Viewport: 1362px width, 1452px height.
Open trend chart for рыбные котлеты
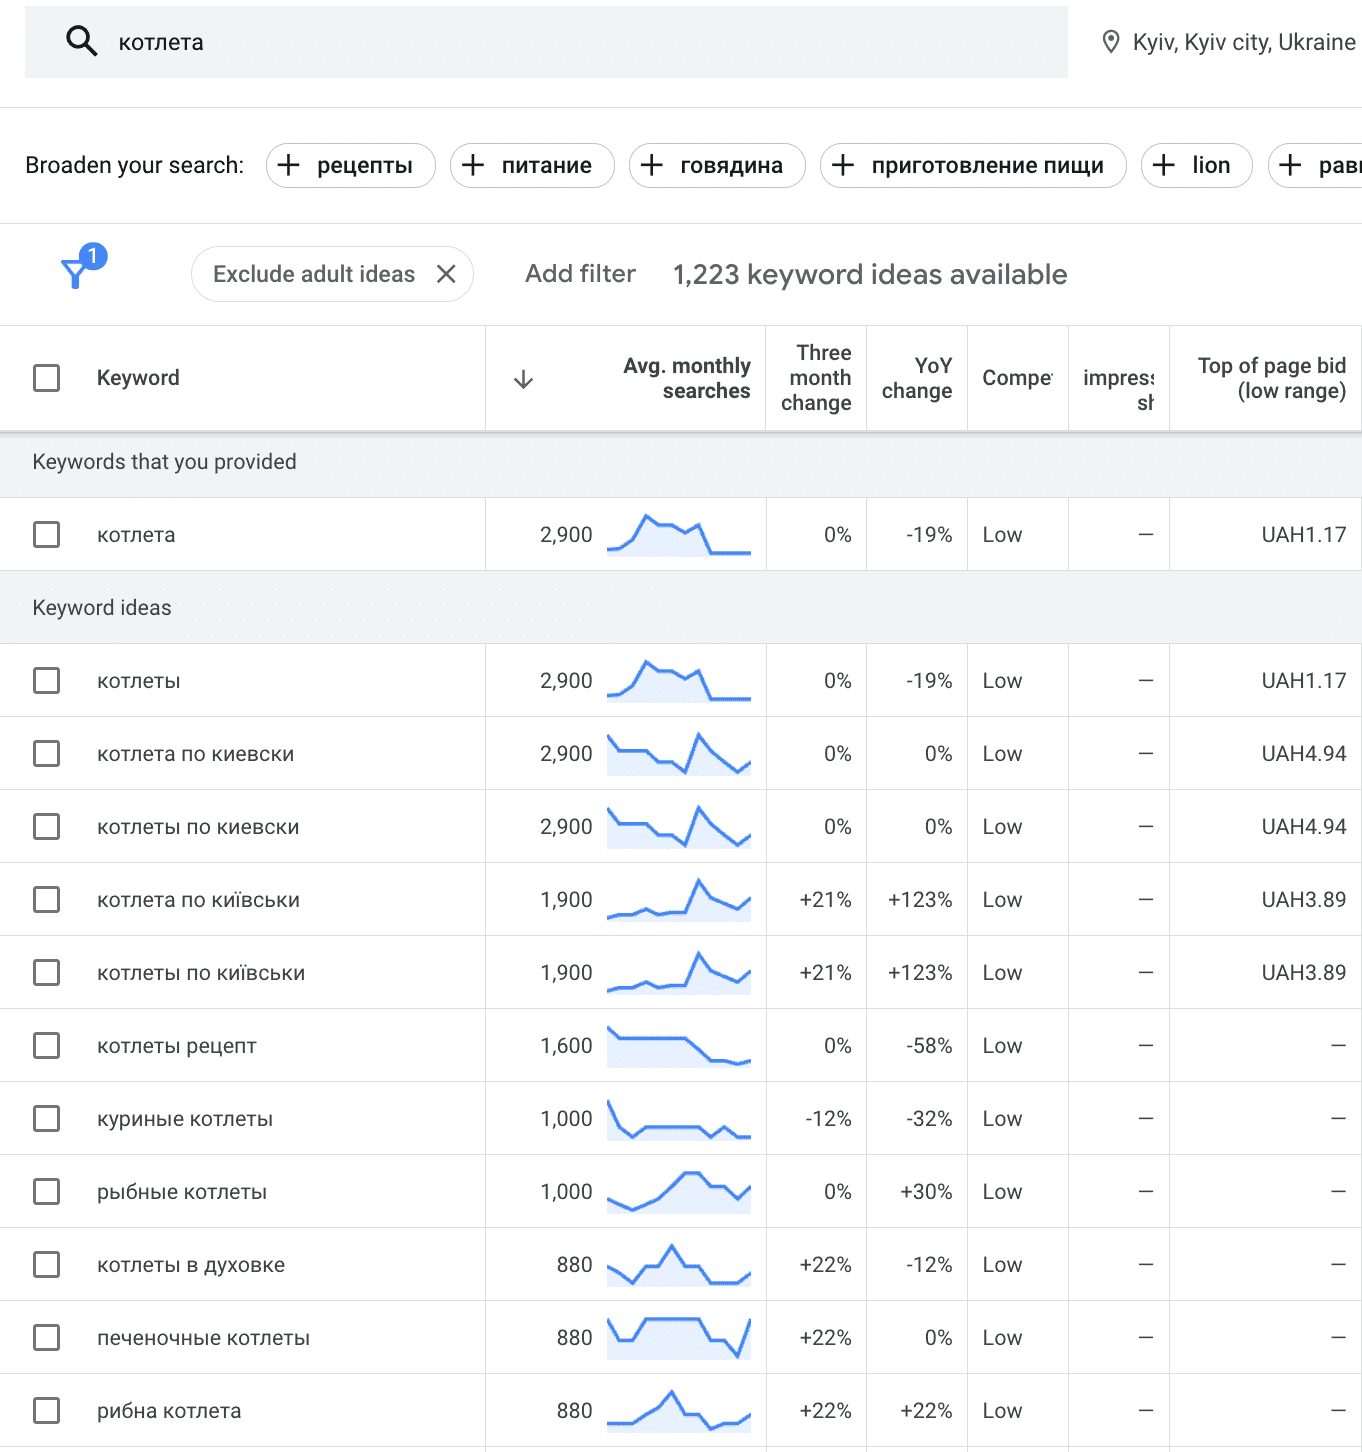click(x=678, y=1191)
